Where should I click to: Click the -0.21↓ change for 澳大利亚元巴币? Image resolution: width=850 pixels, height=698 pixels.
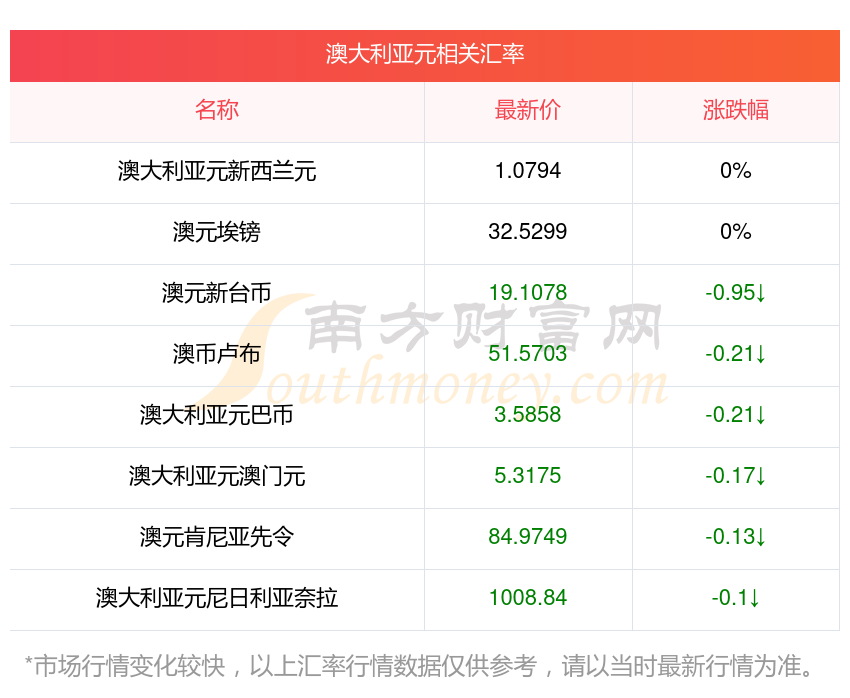[x=736, y=415]
